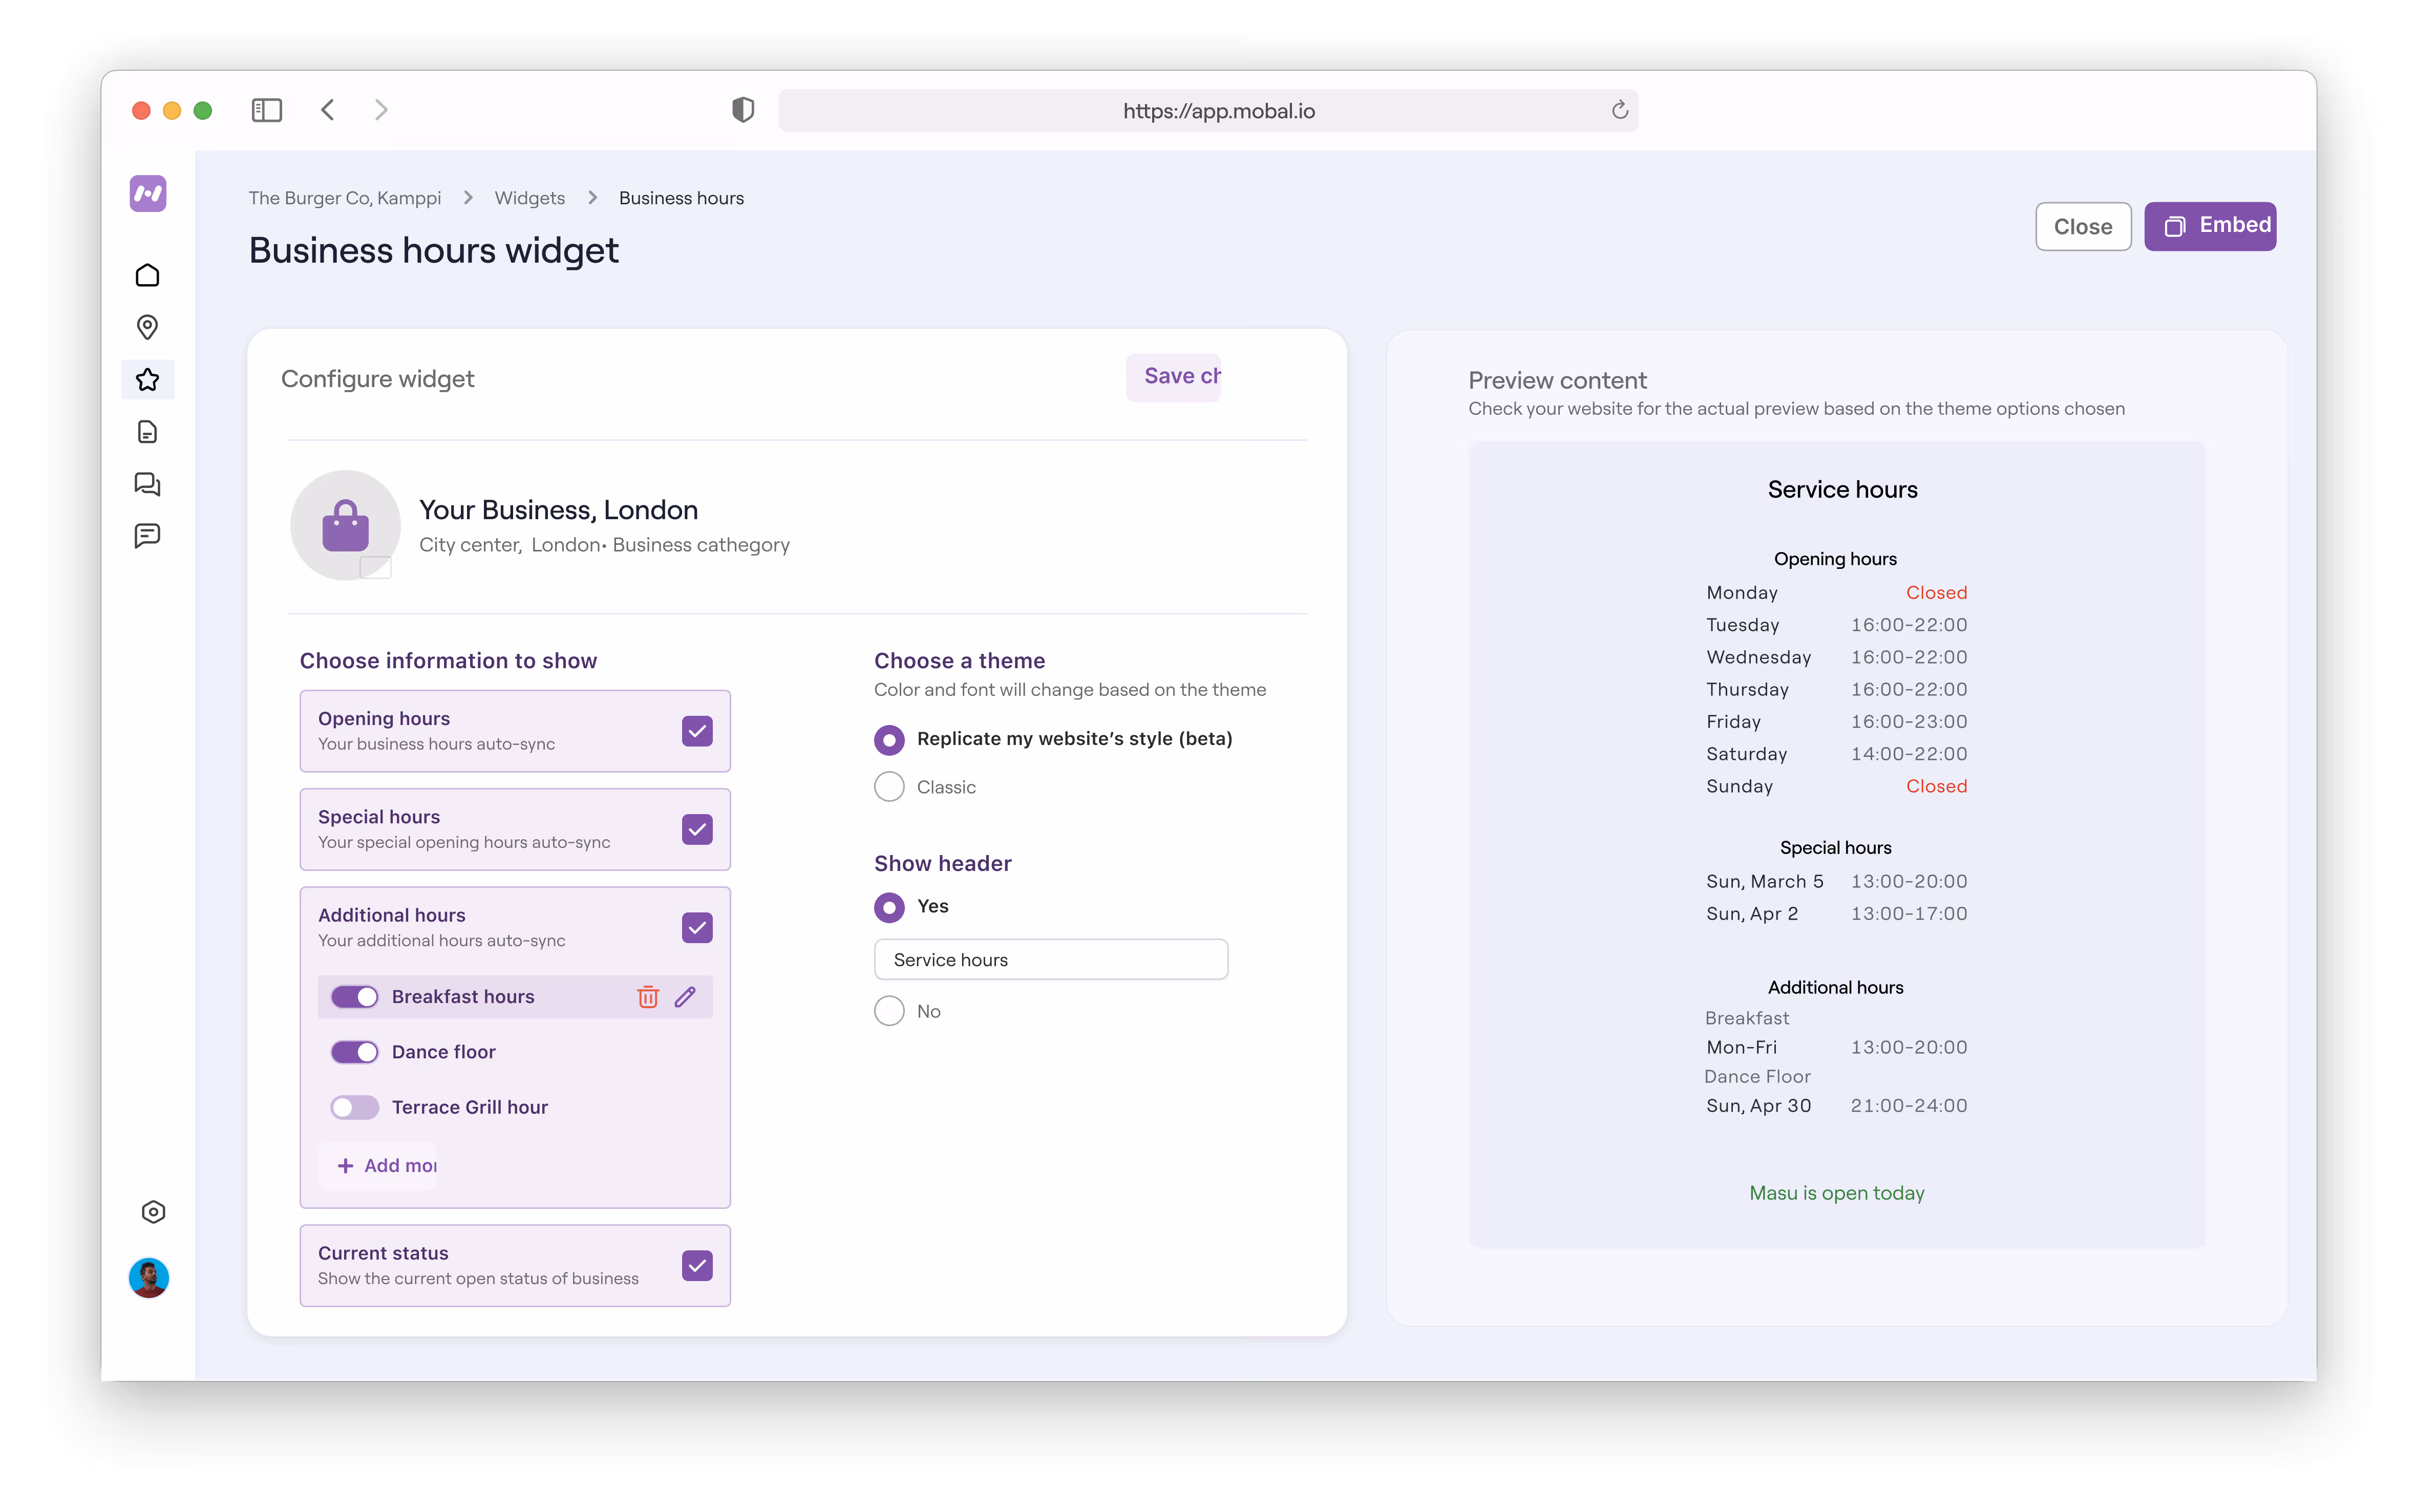Select the star Widgets icon in sidebar
This screenshot has height=1512, width=2417.
(x=148, y=380)
